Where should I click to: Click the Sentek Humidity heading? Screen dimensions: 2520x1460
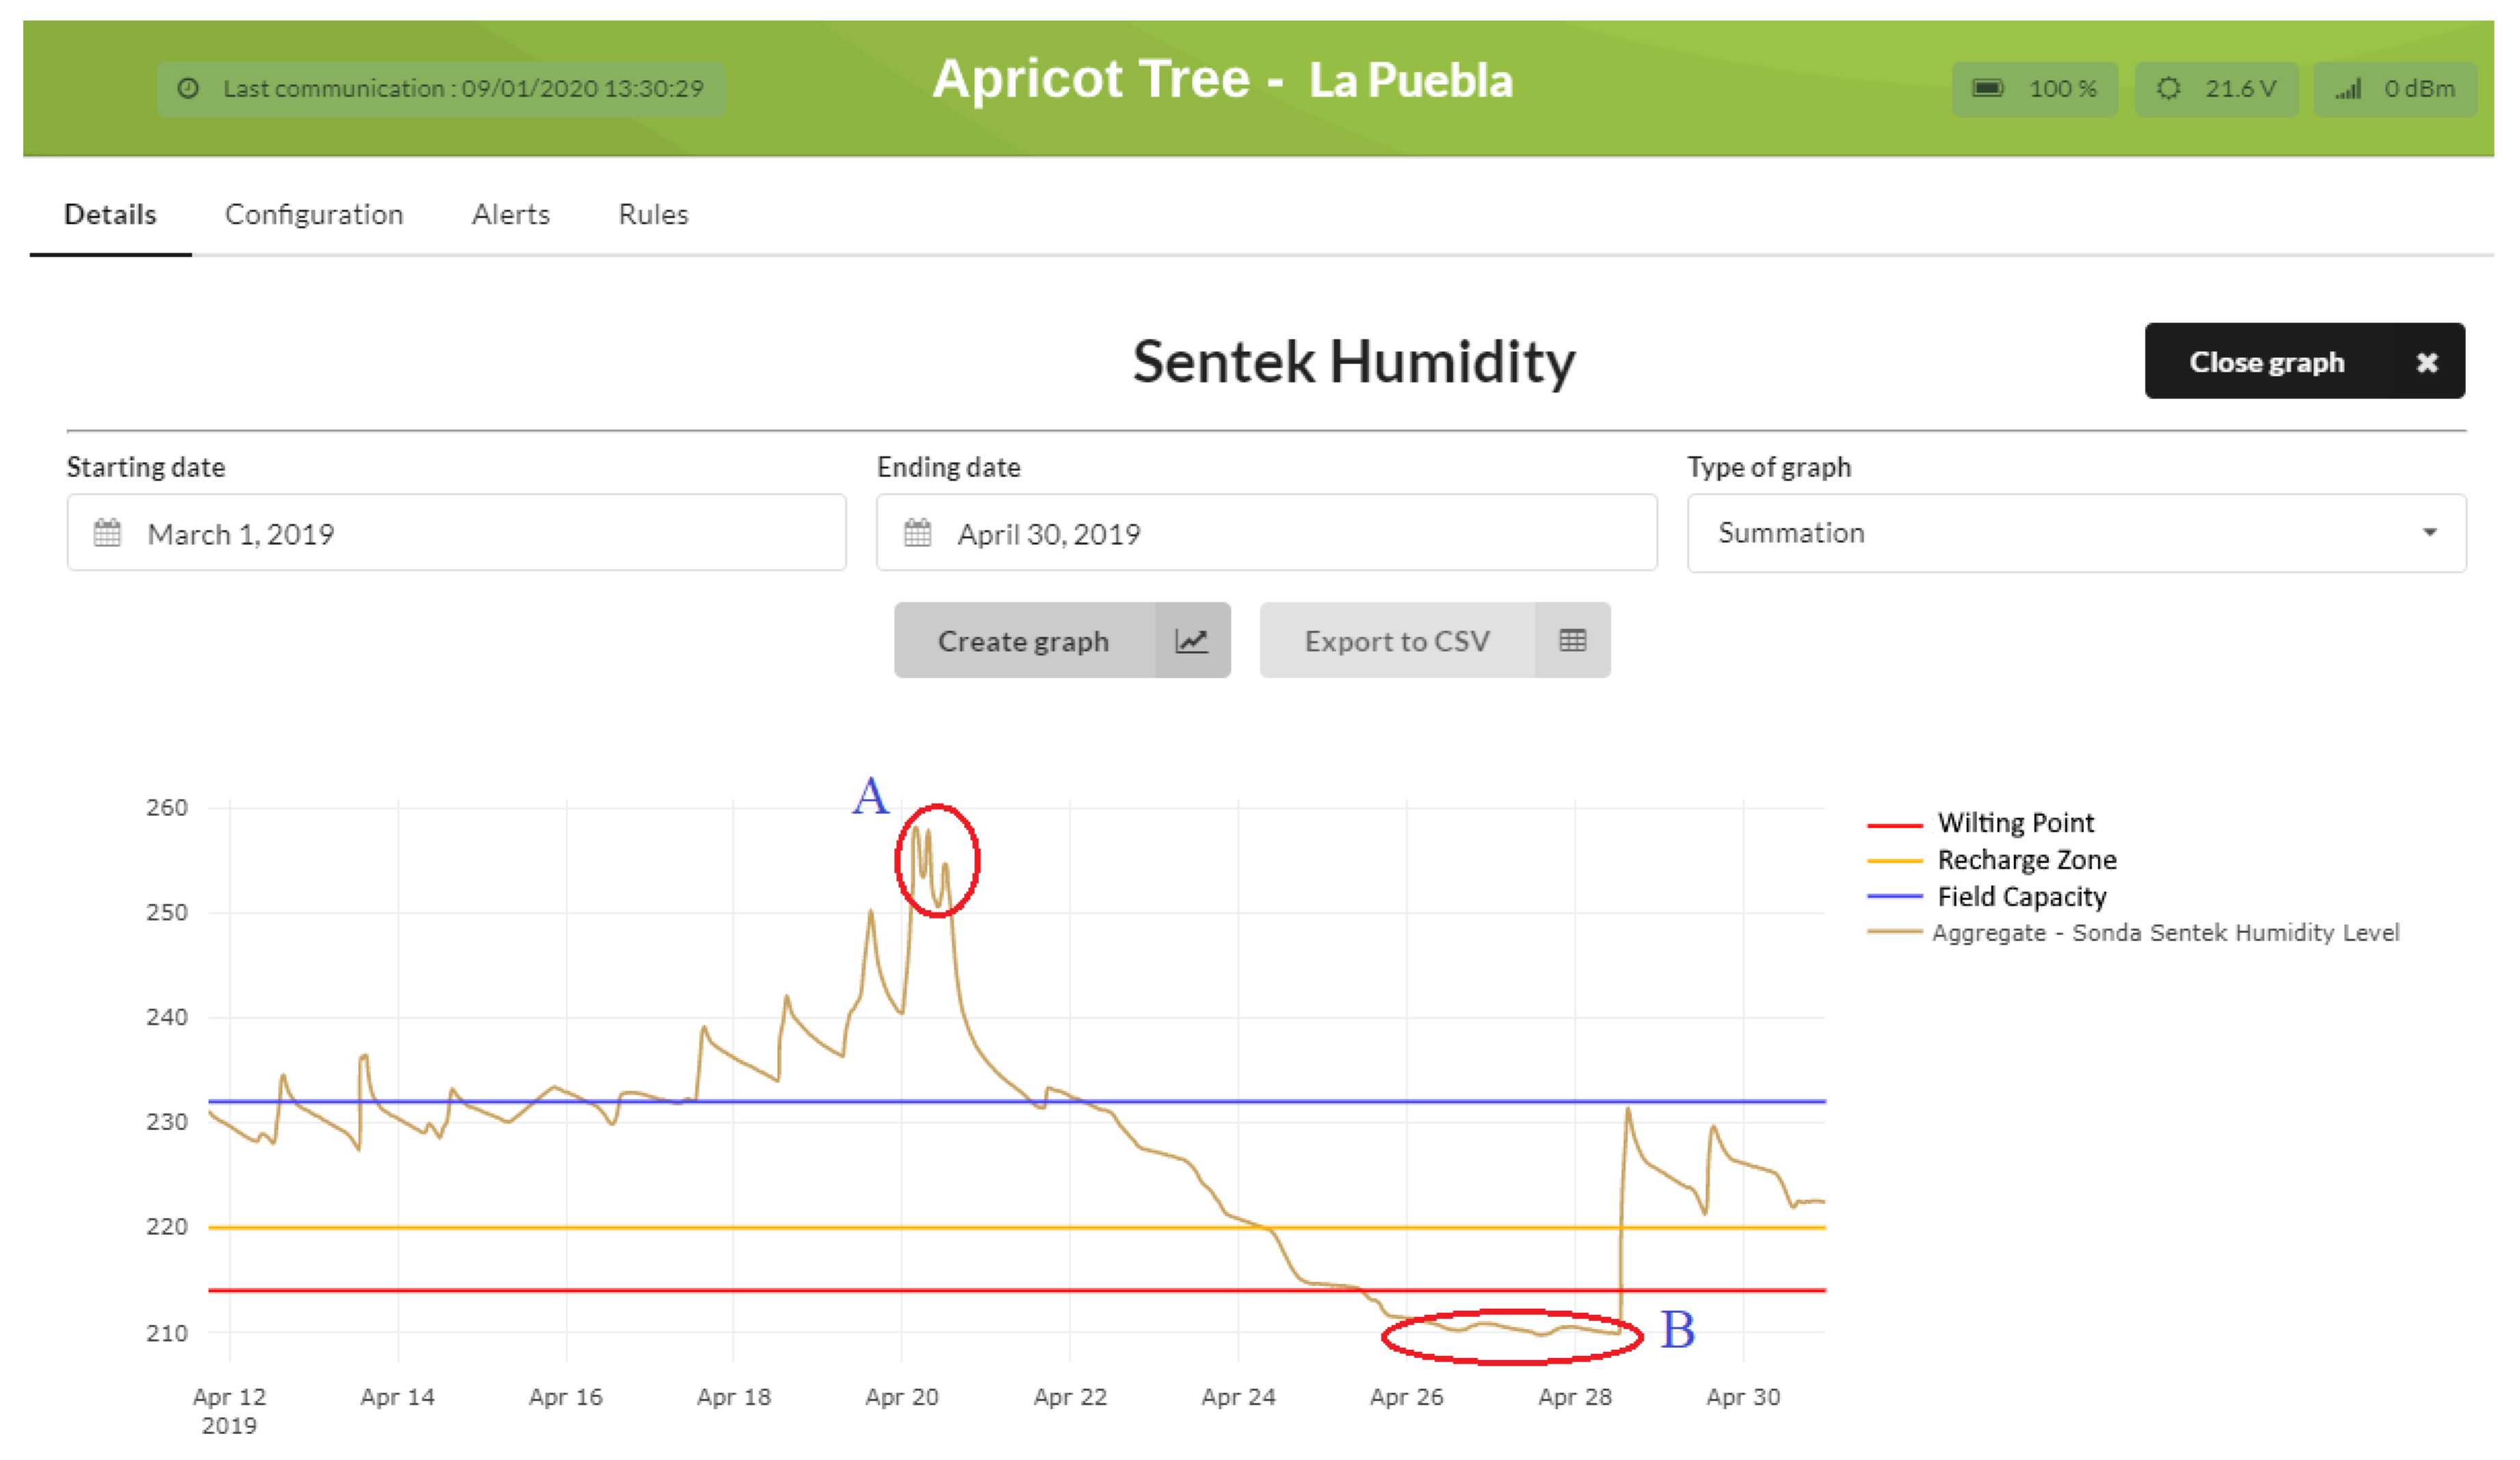pyautogui.click(x=1353, y=361)
